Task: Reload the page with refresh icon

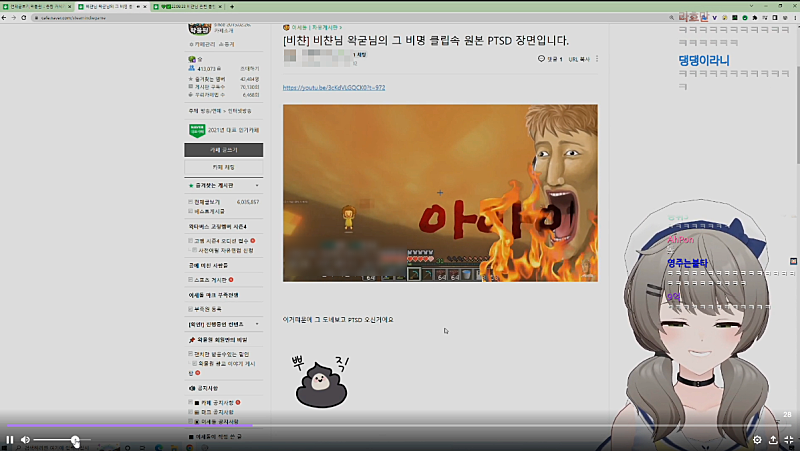Action: coord(23,17)
